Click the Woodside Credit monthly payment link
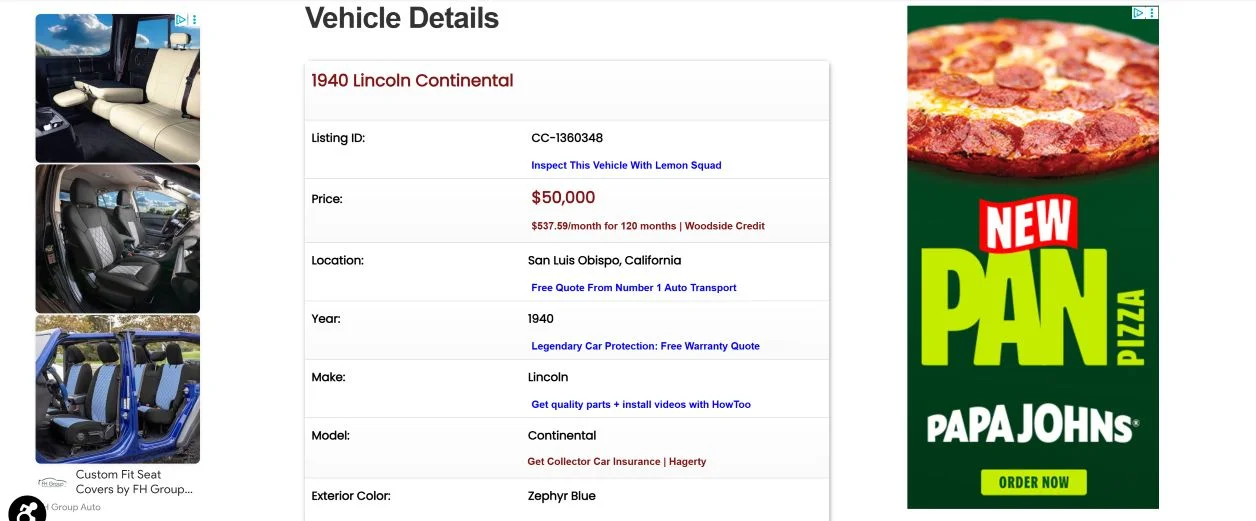The image size is (1256, 521). (648, 226)
